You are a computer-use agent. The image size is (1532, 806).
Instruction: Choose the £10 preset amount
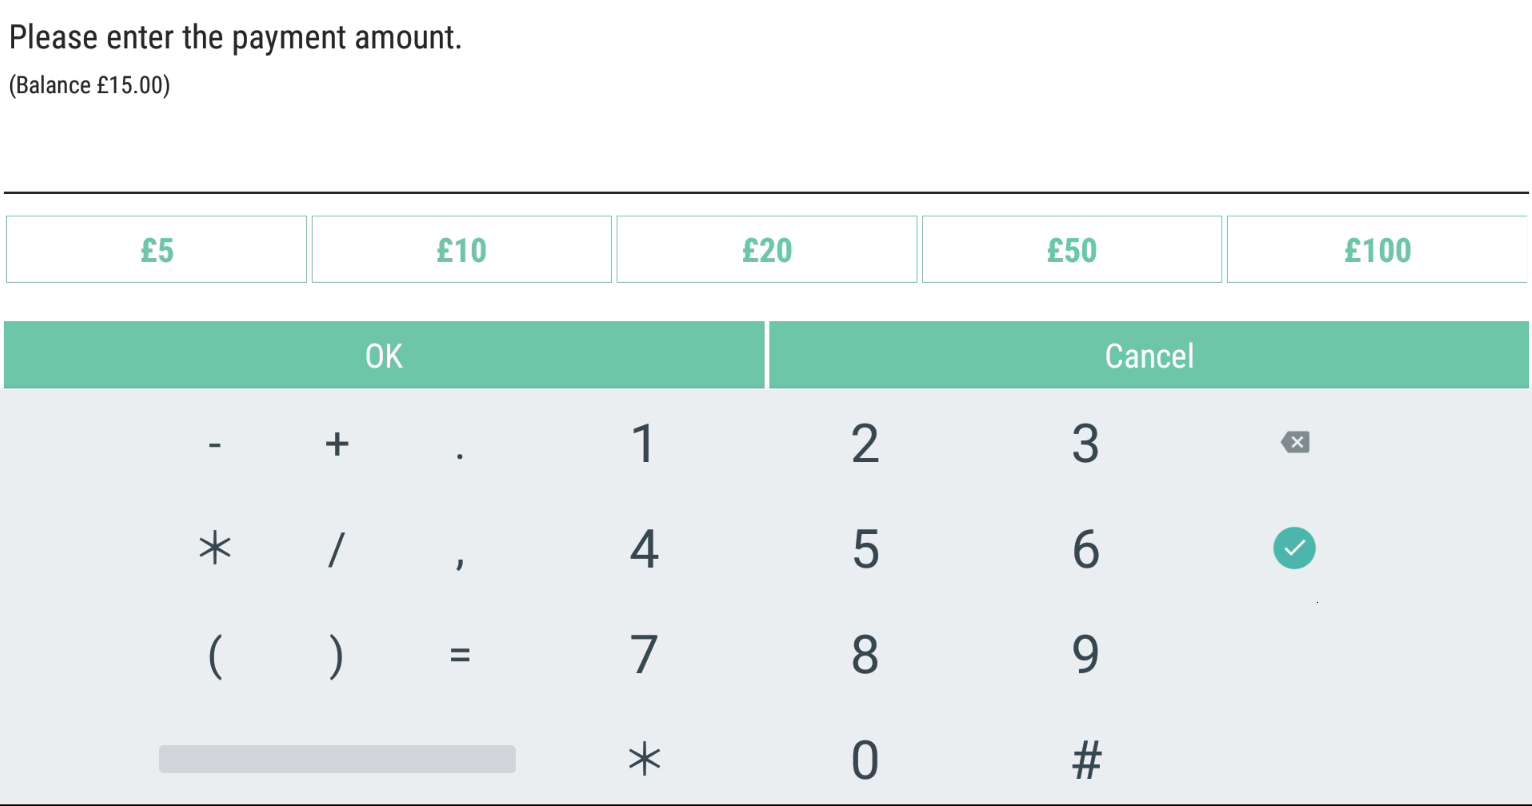[x=461, y=249]
